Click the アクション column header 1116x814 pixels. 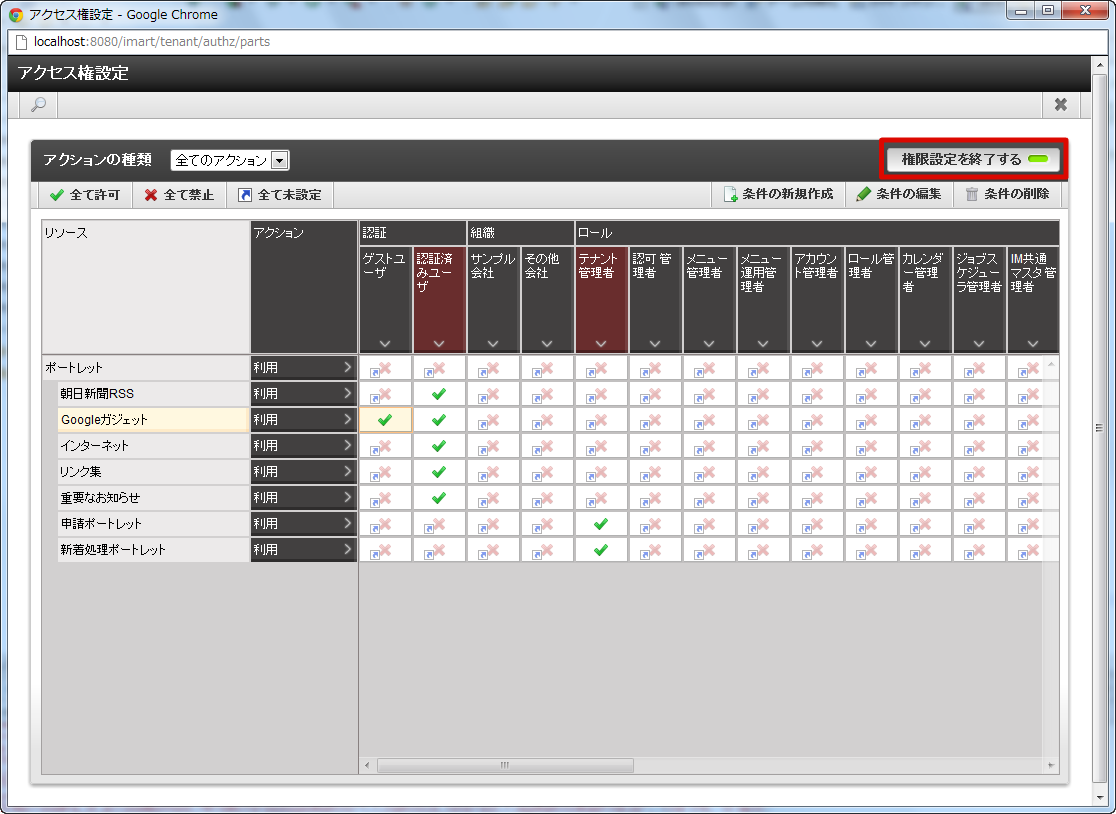coord(304,287)
